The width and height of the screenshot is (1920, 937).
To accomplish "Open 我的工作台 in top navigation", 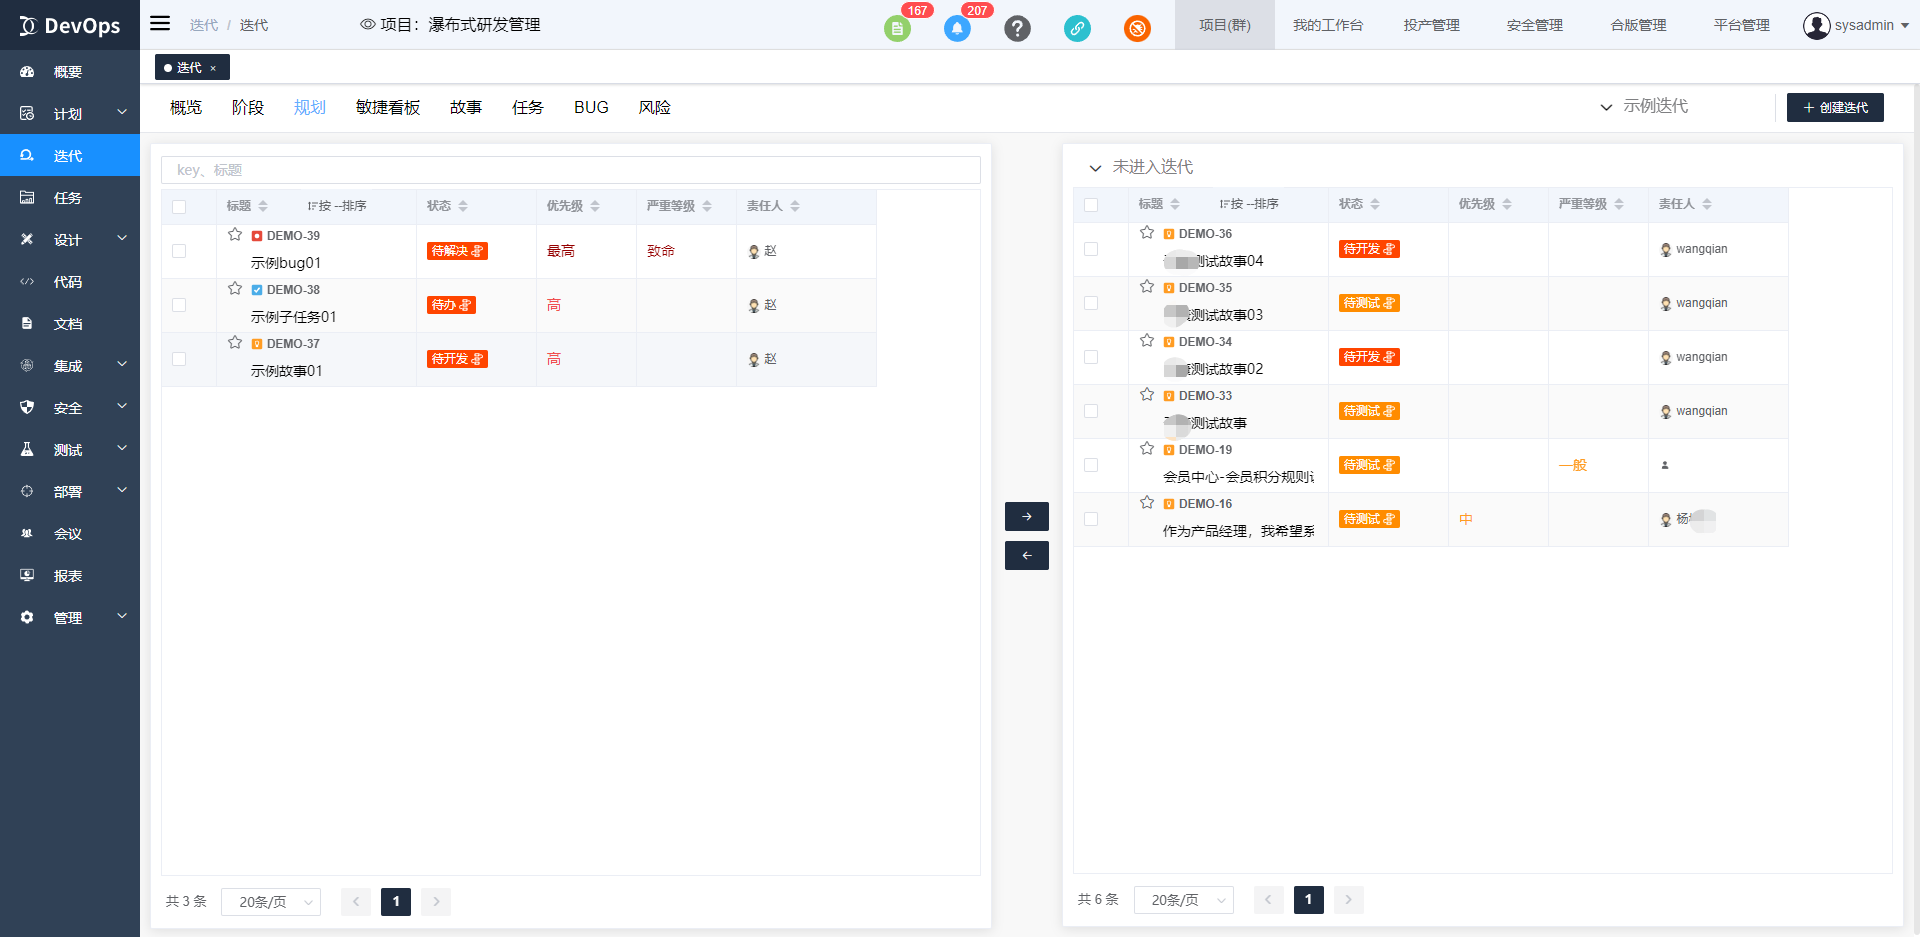I will tap(1327, 25).
